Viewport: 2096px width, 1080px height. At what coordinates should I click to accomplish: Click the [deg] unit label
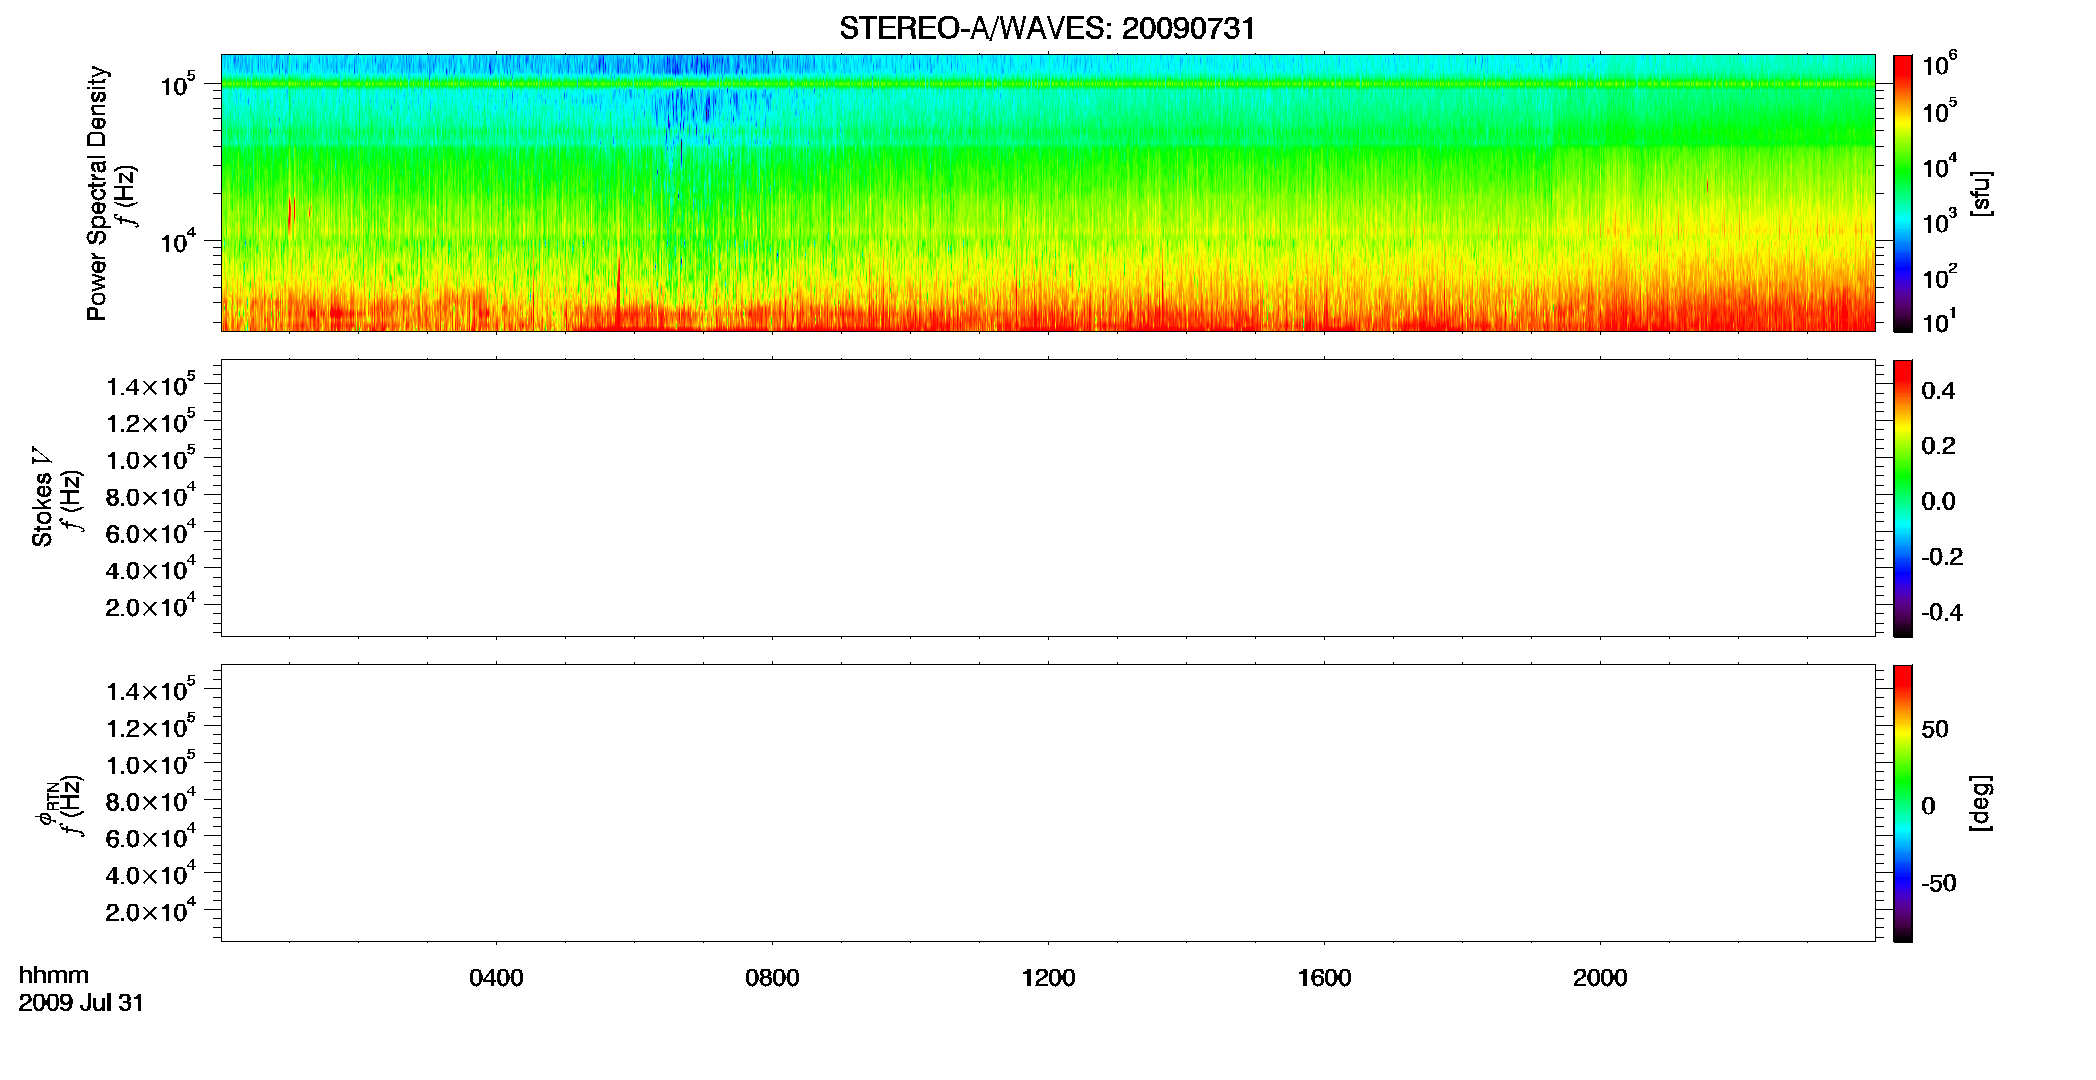coord(1981,803)
